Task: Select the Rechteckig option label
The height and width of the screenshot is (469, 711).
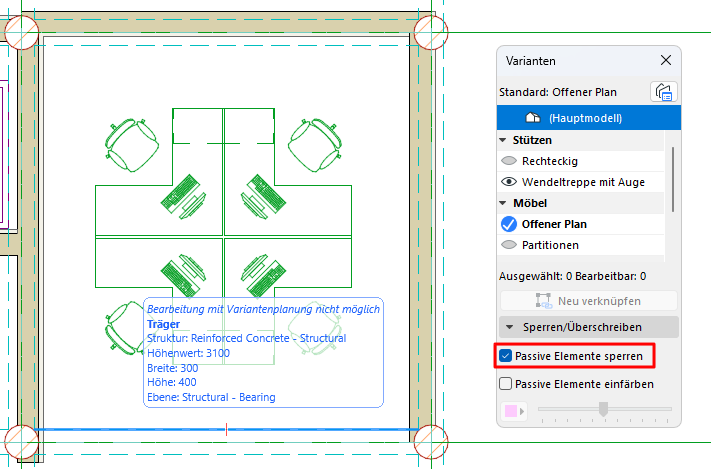Action: point(550,161)
